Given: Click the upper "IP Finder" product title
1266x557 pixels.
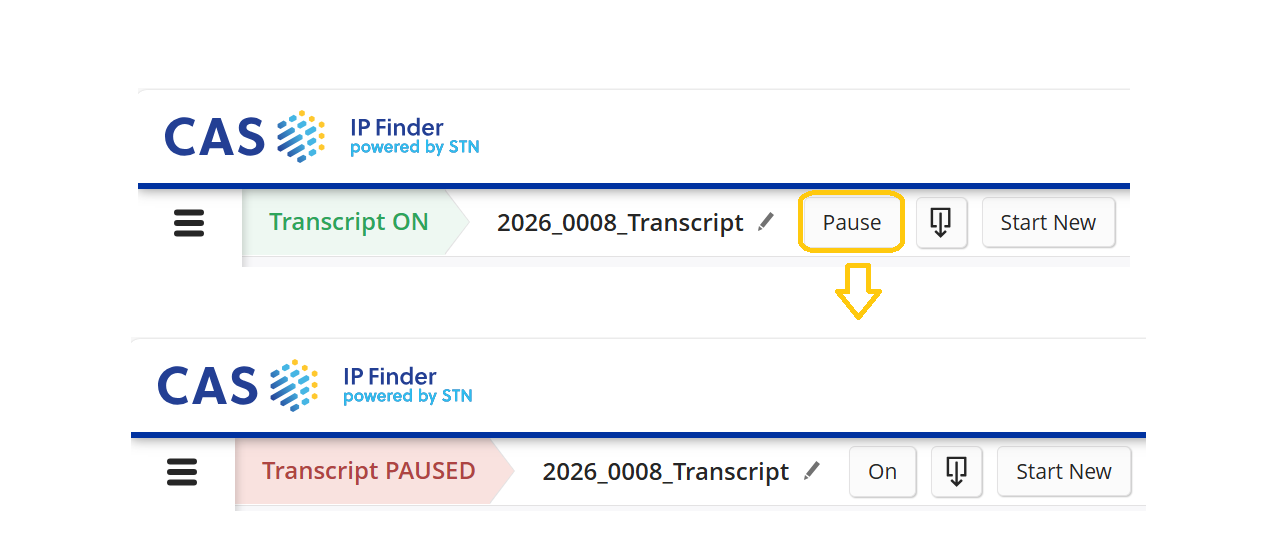Looking at the screenshot, I should tap(396, 128).
